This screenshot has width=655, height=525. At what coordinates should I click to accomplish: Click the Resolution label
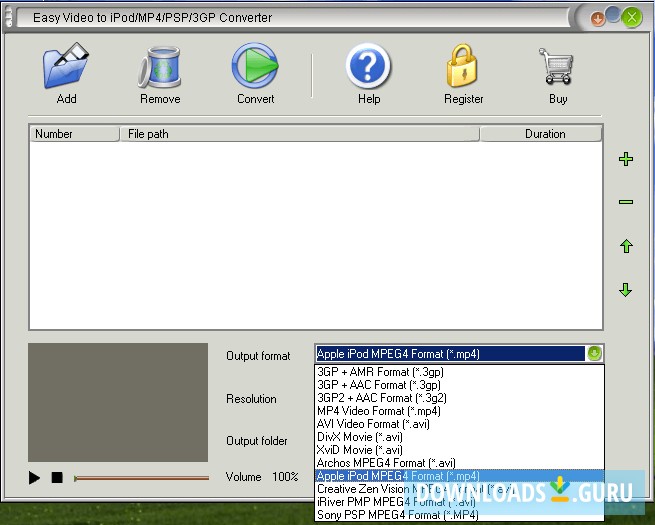(251, 399)
